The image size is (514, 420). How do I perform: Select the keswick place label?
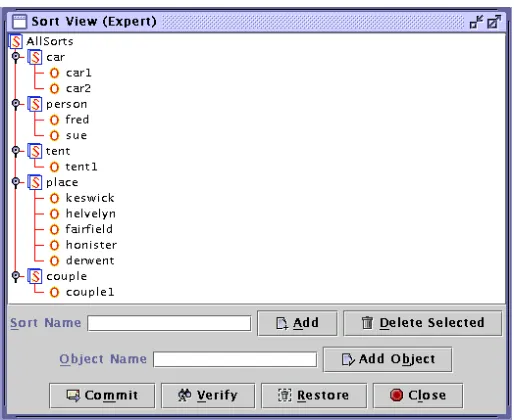[90, 198]
